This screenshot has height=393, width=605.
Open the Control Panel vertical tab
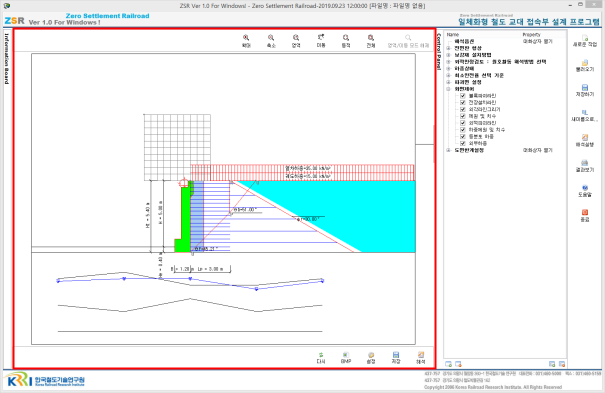point(439,52)
